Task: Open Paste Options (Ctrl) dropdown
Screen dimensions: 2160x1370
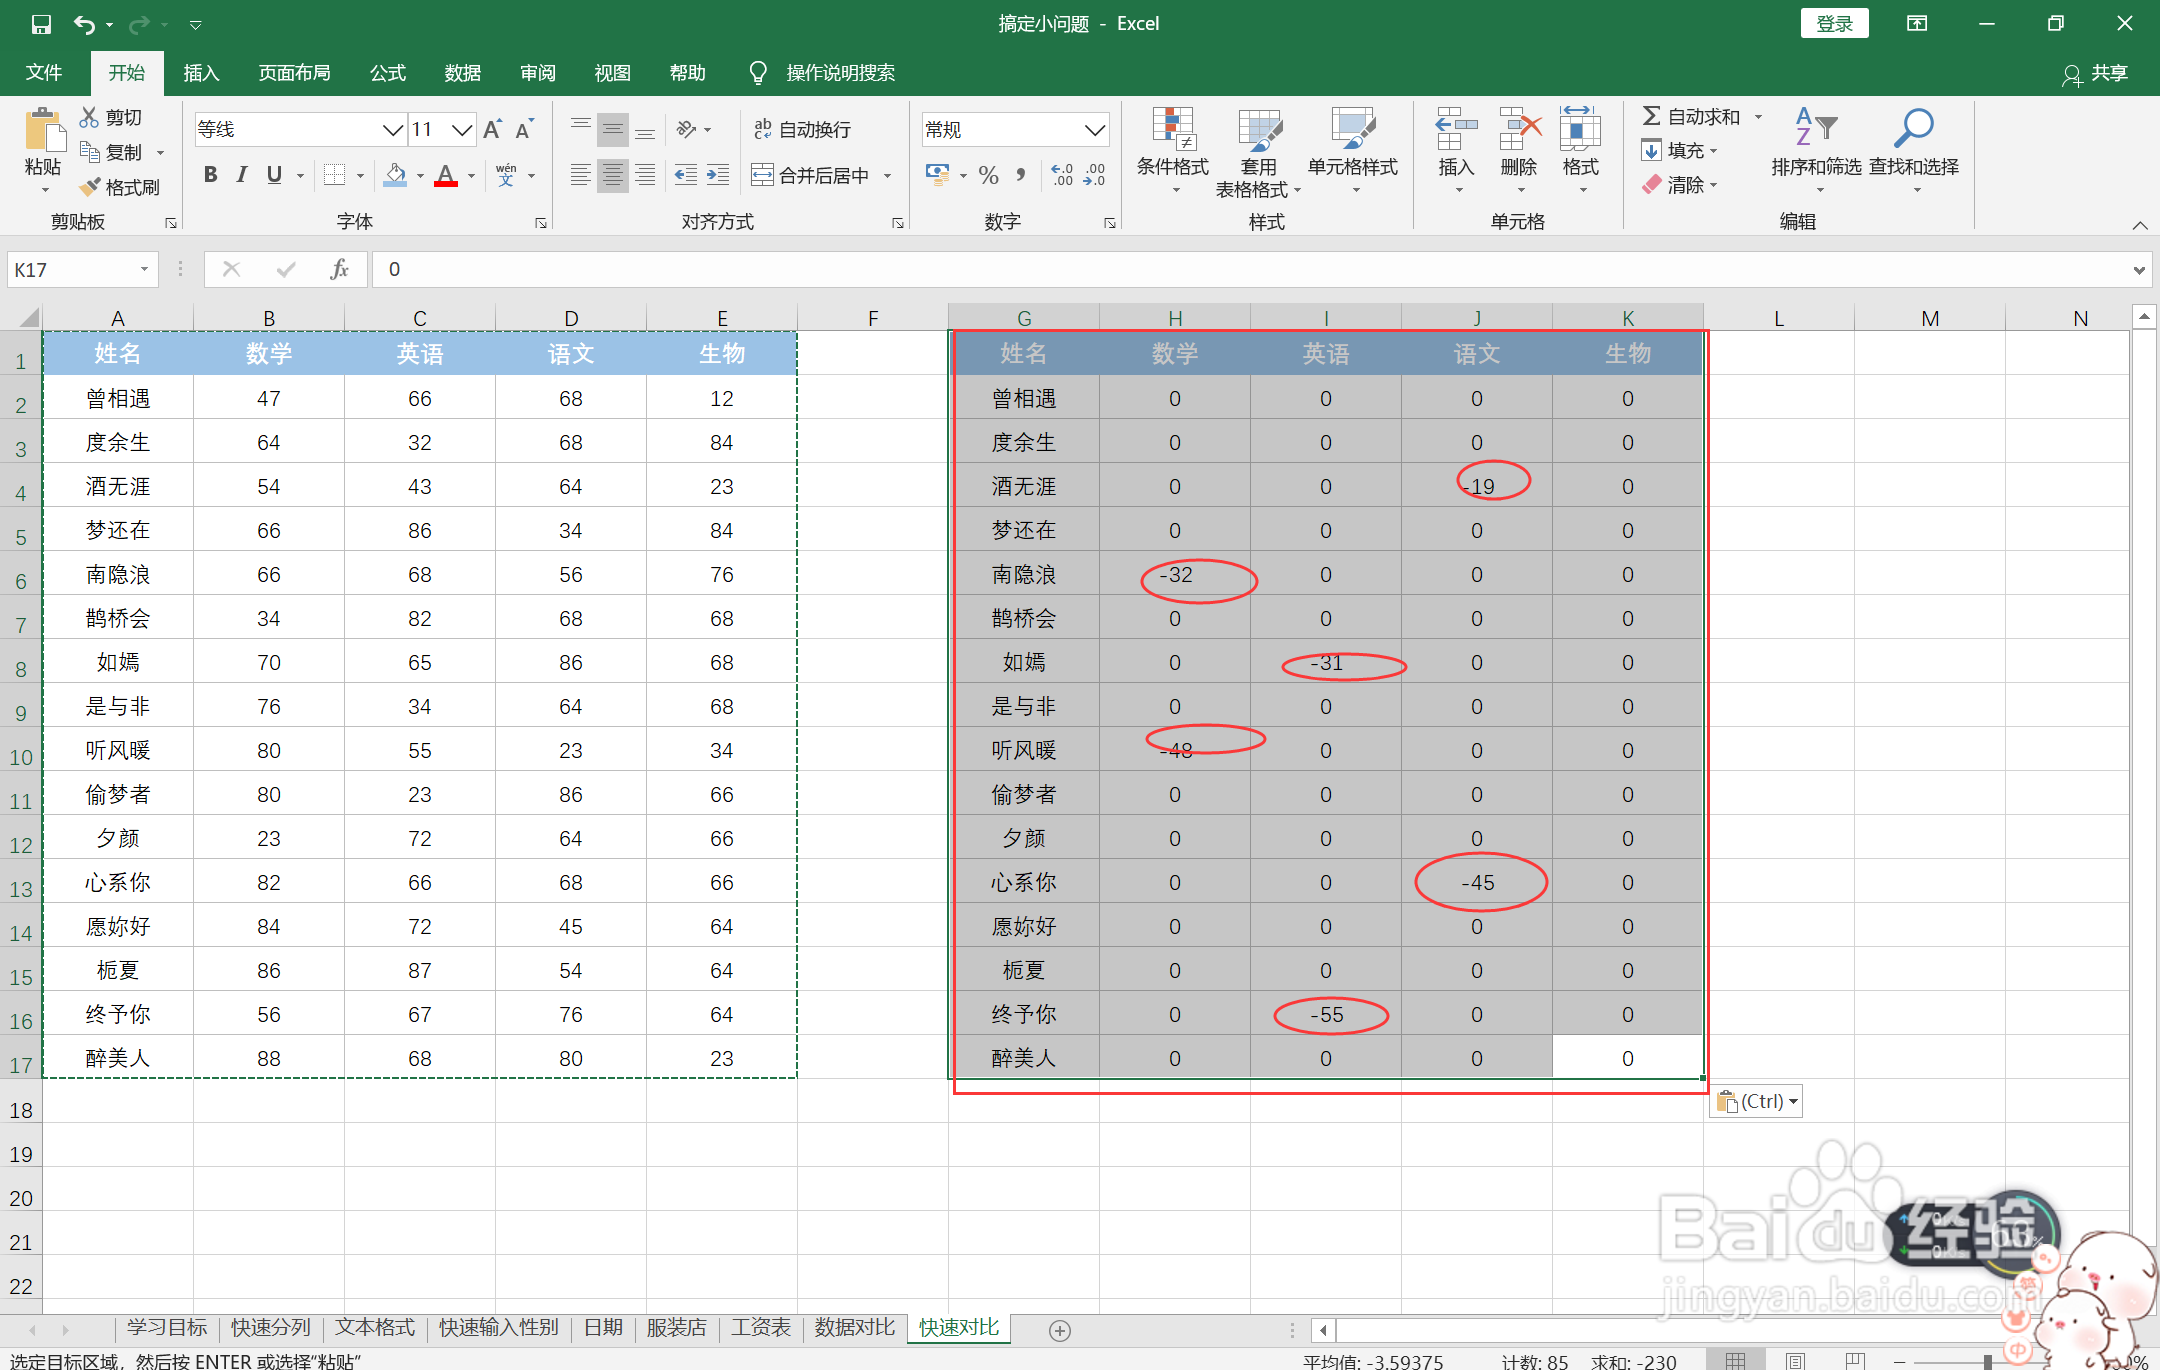Action: tap(1757, 1101)
